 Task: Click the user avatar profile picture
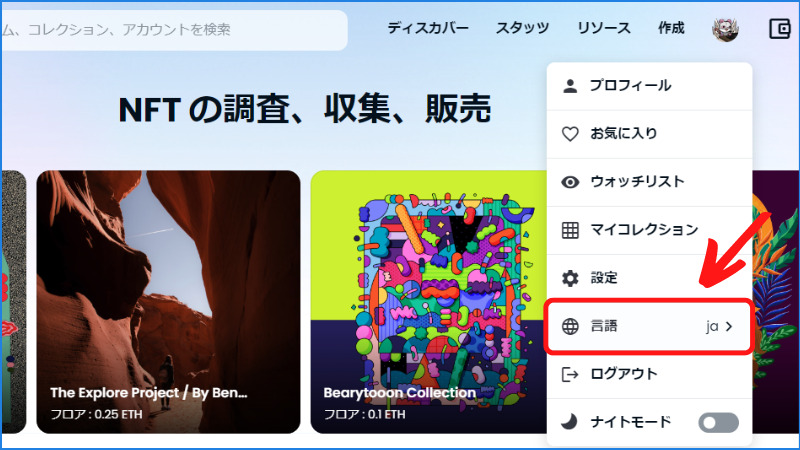(x=725, y=29)
